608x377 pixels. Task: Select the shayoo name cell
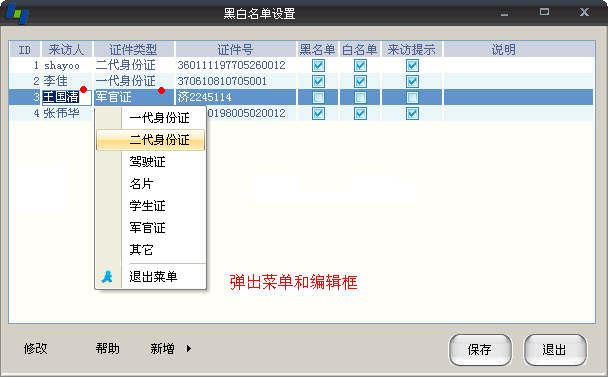(x=67, y=65)
